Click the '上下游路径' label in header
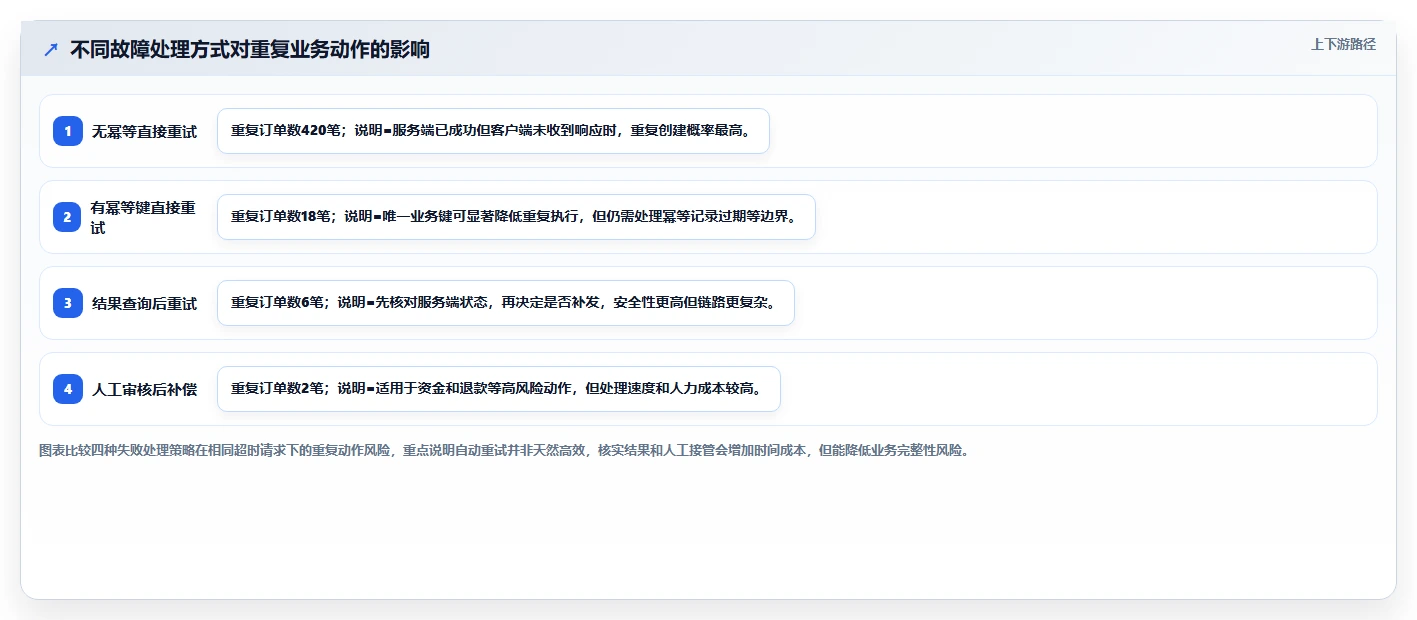Viewport: 1417px width, 620px height. 1343,44
